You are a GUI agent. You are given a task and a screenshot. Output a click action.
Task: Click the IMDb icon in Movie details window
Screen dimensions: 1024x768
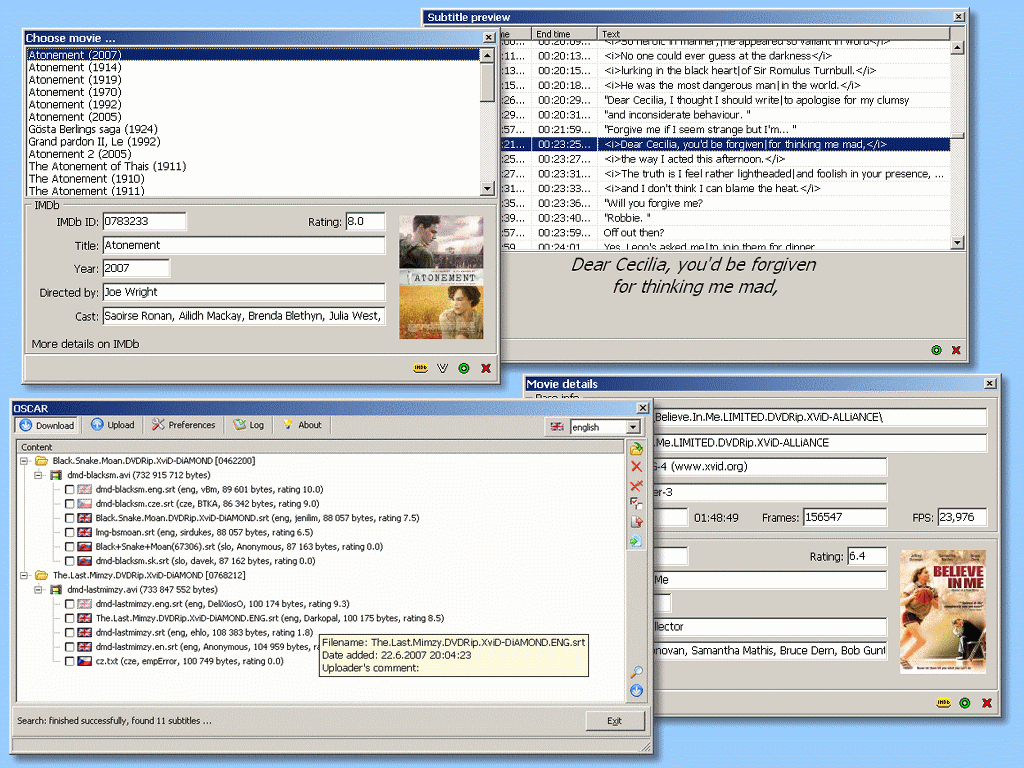pyautogui.click(x=944, y=703)
